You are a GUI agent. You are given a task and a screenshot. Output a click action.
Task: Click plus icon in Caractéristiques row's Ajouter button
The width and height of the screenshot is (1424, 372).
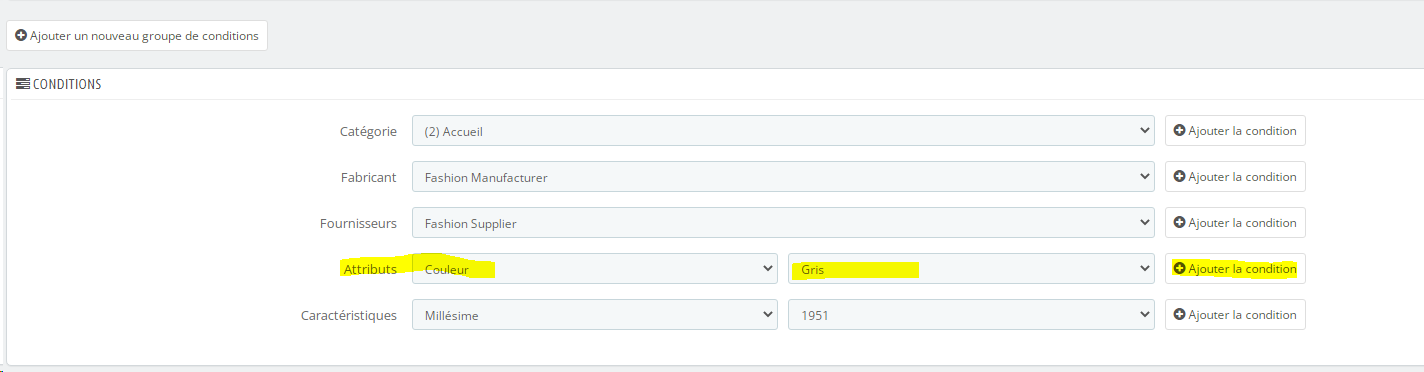coord(1179,315)
